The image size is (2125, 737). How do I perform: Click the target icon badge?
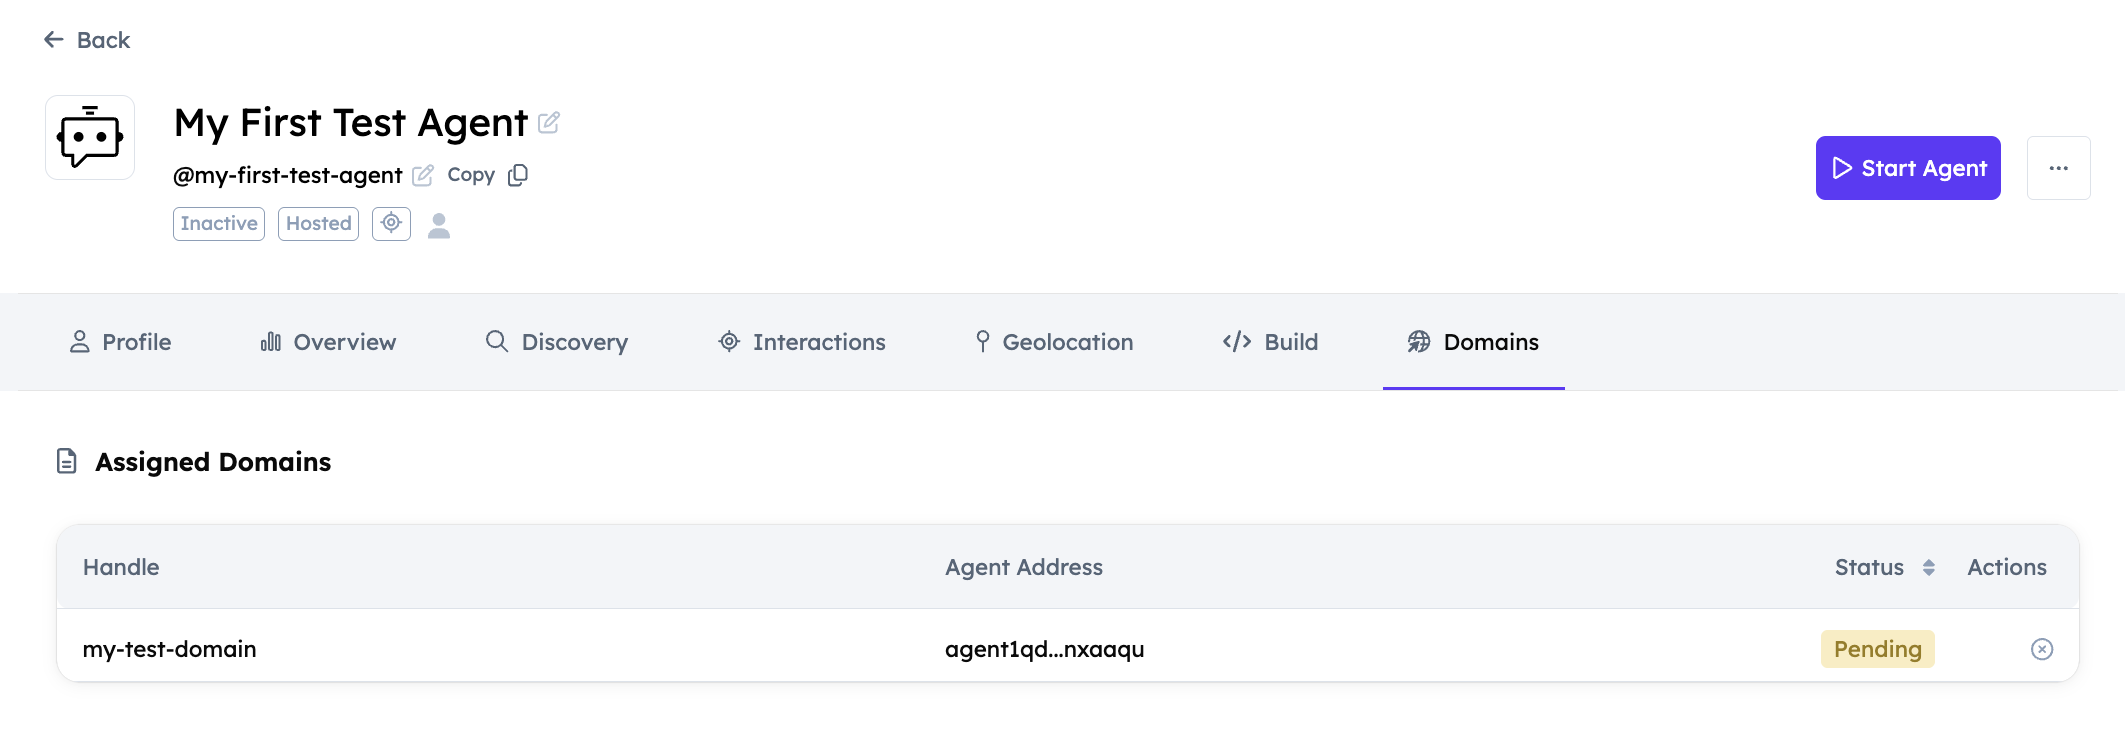391,223
